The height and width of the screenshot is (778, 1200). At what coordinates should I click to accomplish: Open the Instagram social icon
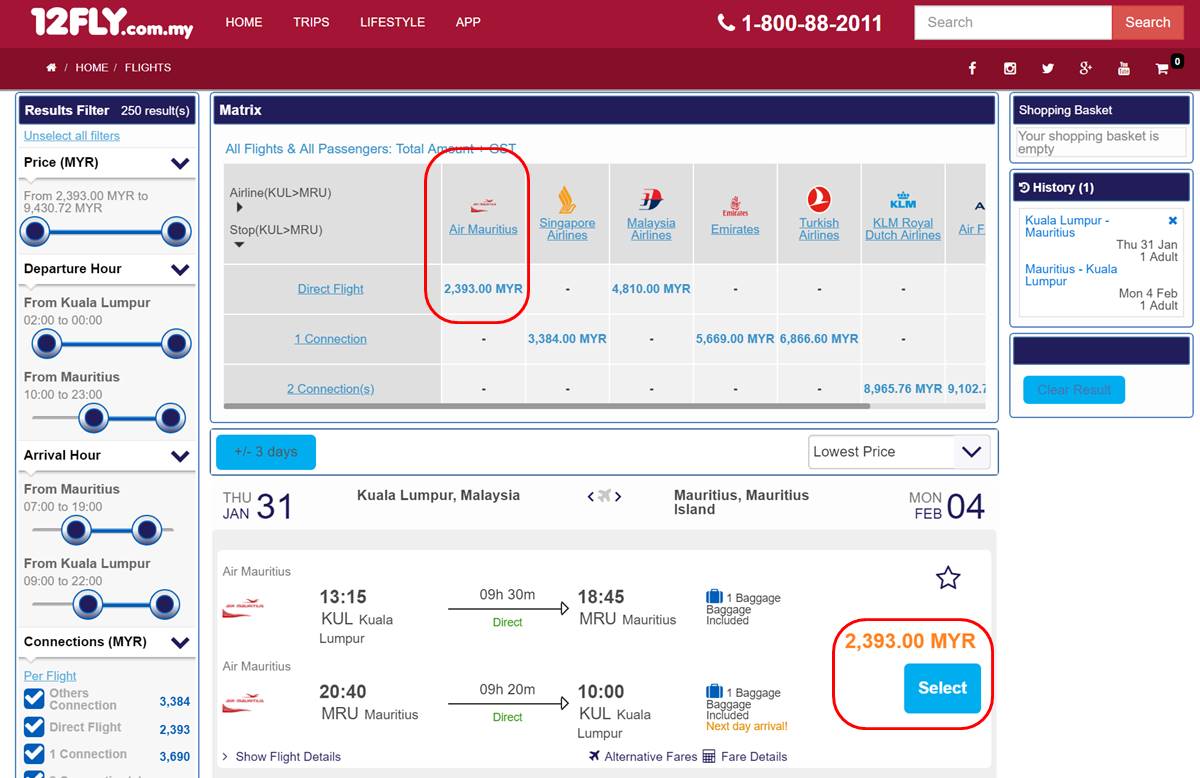pyautogui.click(x=1010, y=68)
